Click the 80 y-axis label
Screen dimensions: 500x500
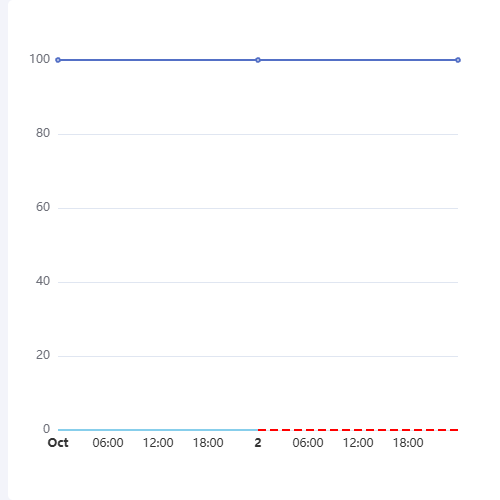pos(43,133)
